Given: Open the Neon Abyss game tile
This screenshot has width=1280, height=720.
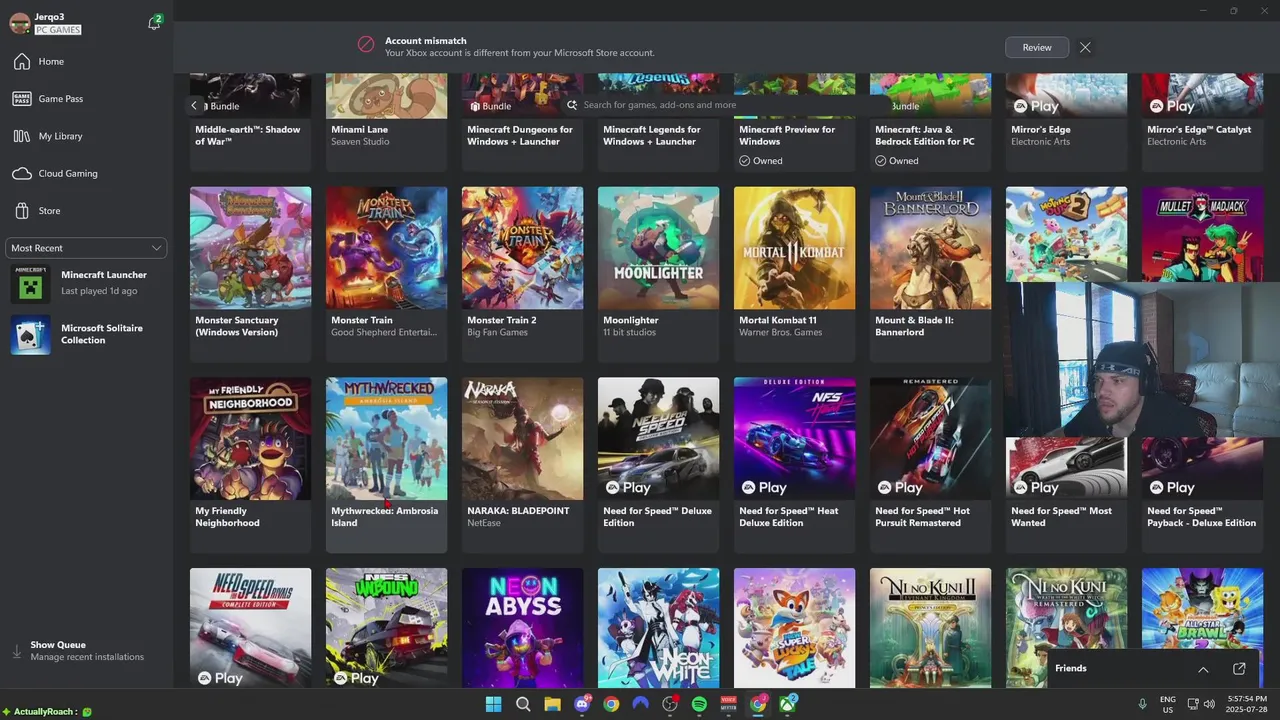Looking at the screenshot, I should tap(522, 628).
